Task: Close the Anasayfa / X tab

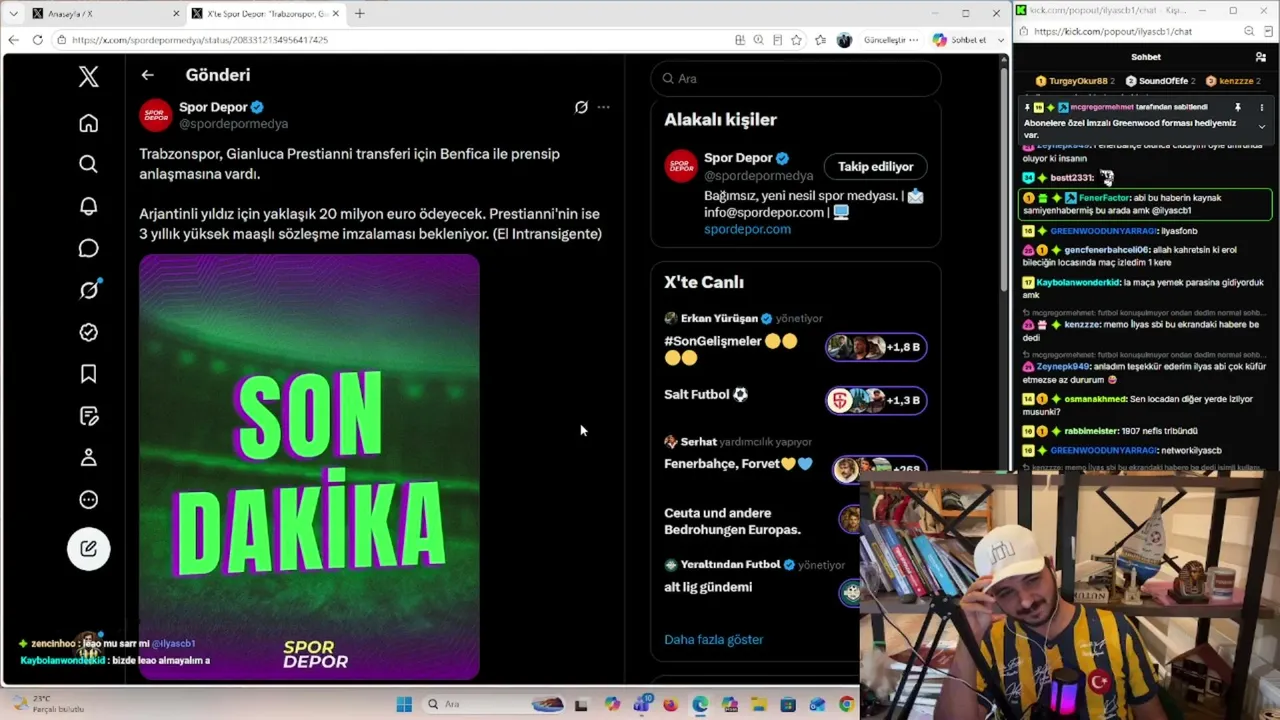Action: 177,14
